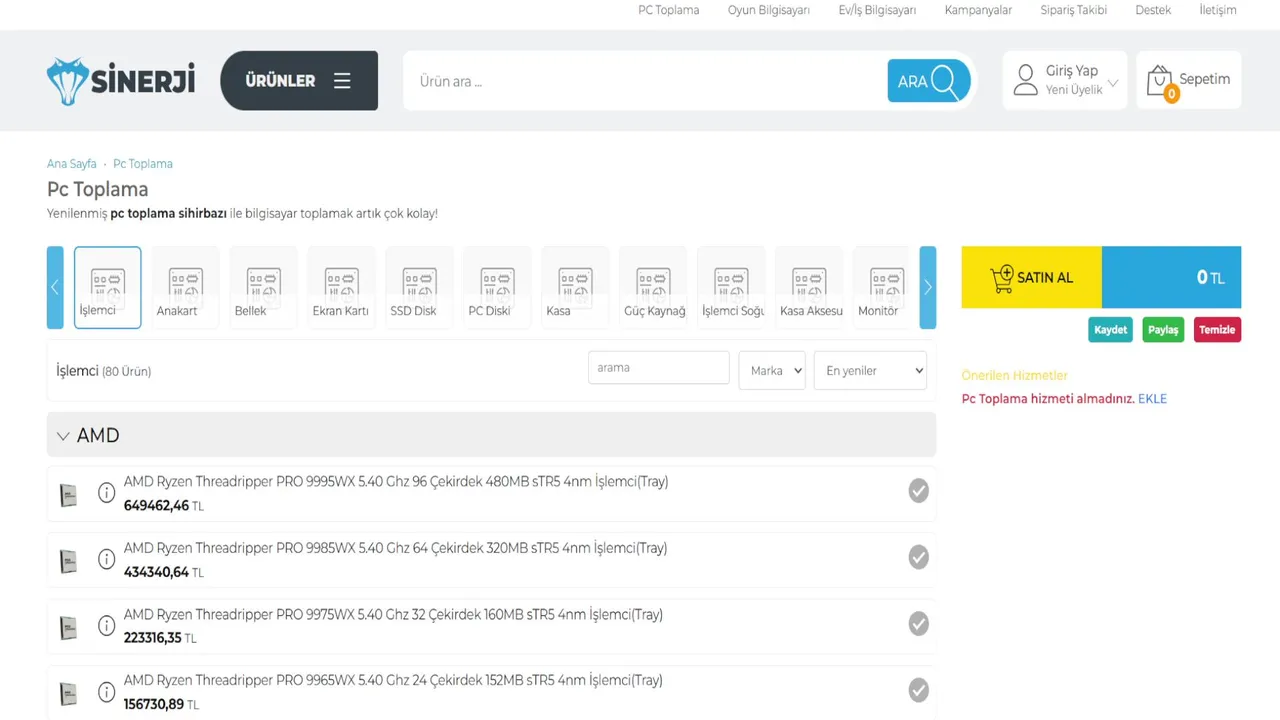The width and height of the screenshot is (1280, 720).
Task: Click the Threadripper PRO 9965WX 24 Çekirdek title
Action: click(393, 681)
